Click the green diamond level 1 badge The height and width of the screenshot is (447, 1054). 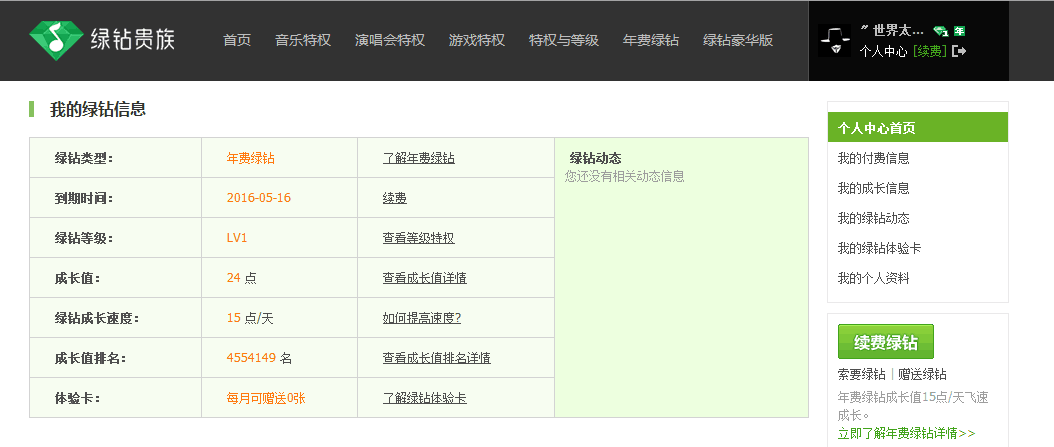[x=941, y=31]
